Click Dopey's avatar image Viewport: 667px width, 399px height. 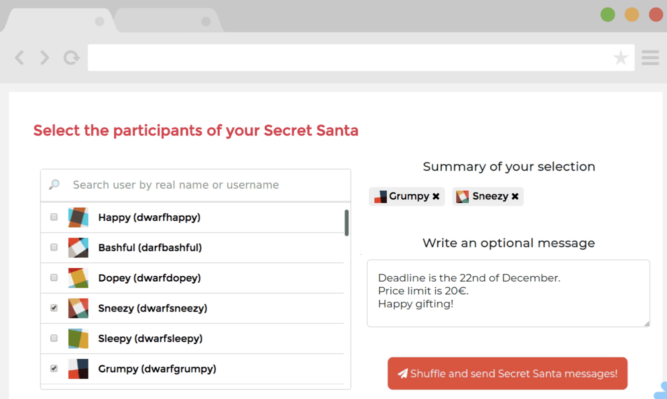78,278
